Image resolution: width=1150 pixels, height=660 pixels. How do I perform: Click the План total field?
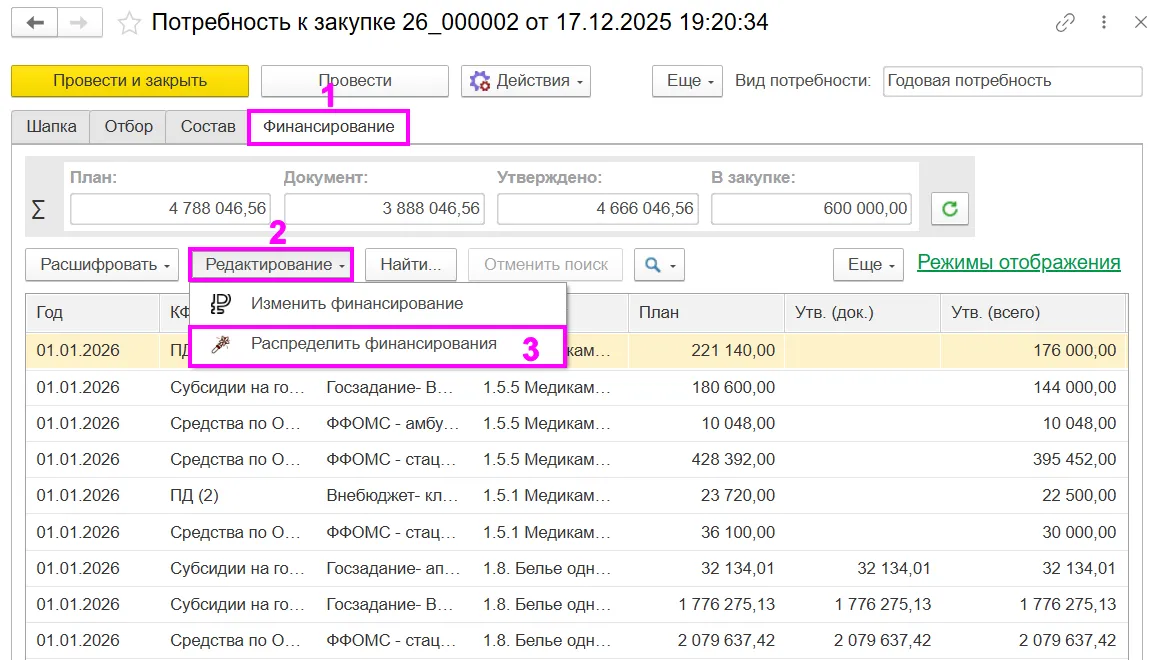[170, 209]
